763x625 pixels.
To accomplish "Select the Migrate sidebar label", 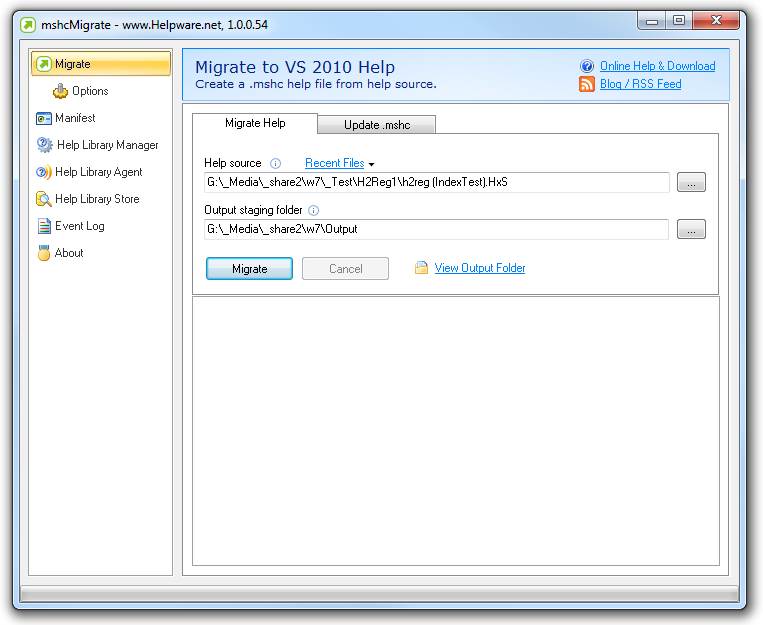I will click(73, 64).
